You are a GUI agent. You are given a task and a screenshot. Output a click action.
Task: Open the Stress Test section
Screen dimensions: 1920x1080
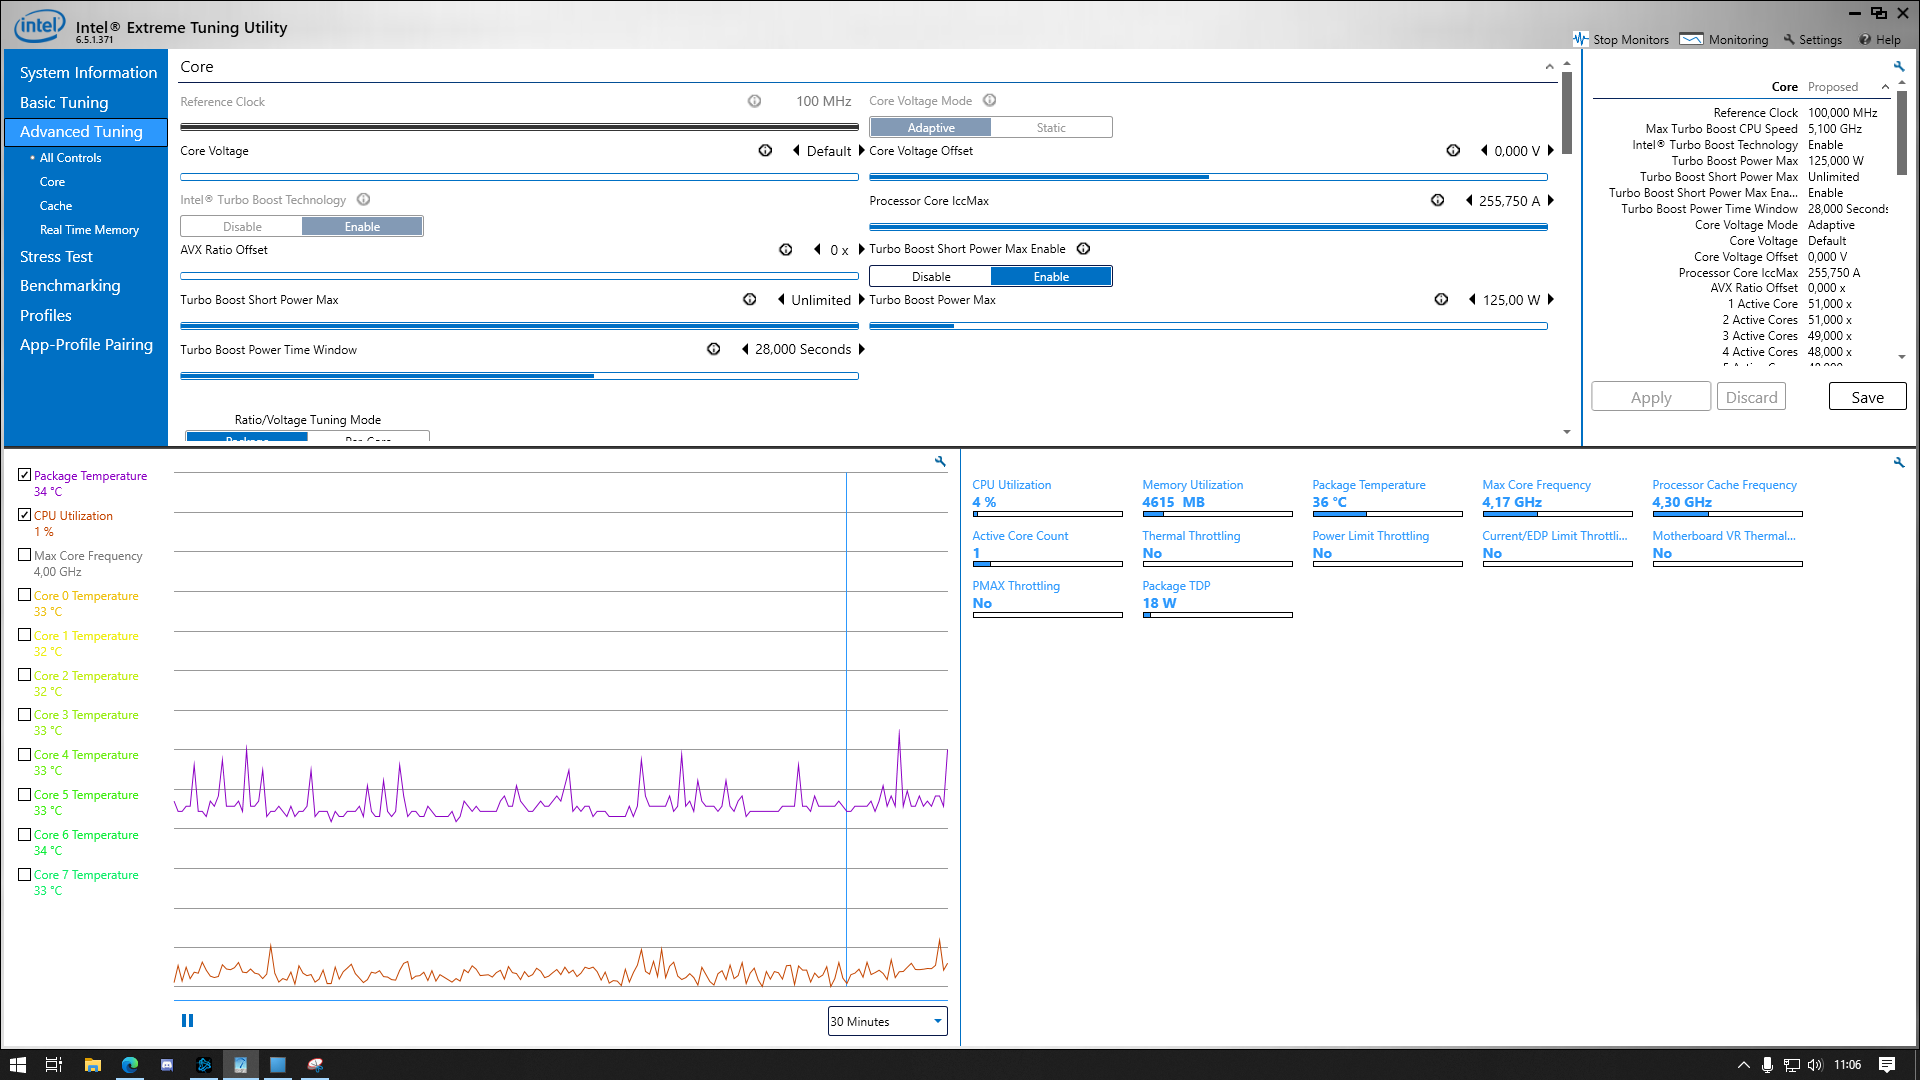click(x=56, y=257)
